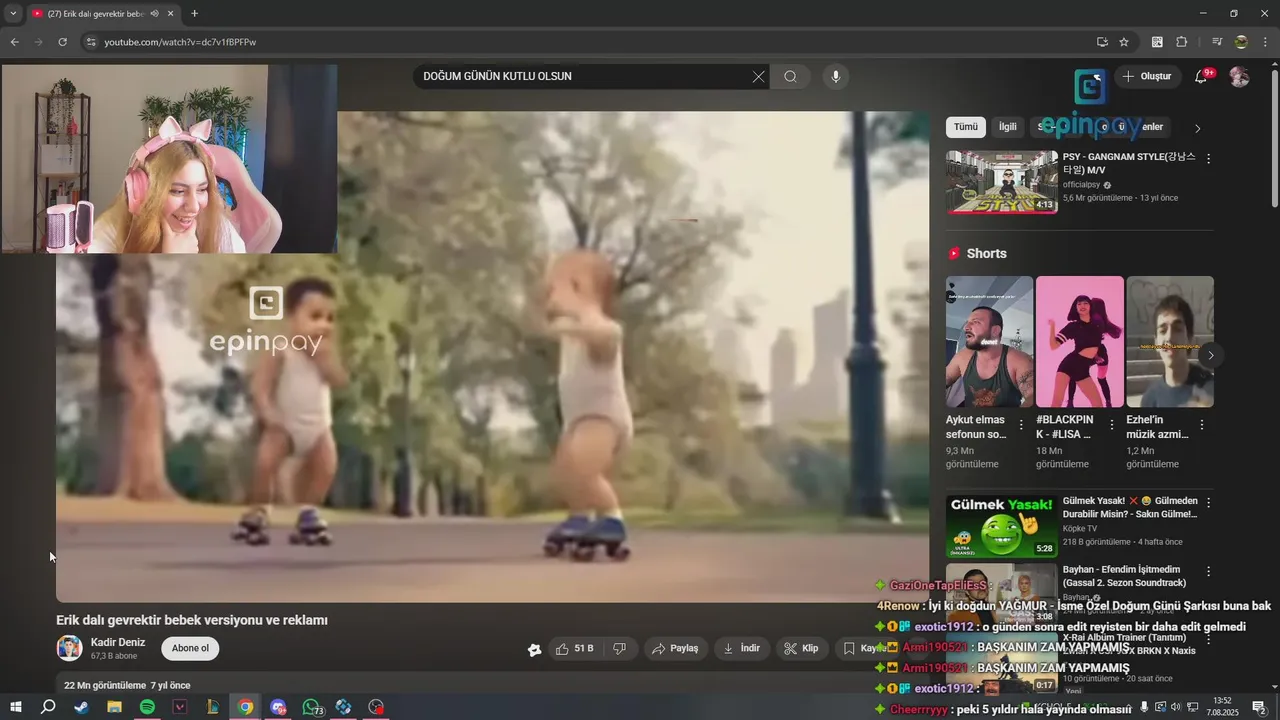Screen dimensions: 1280x720
Task: Open Windows notification center icon
Action: coord(1259,707)
